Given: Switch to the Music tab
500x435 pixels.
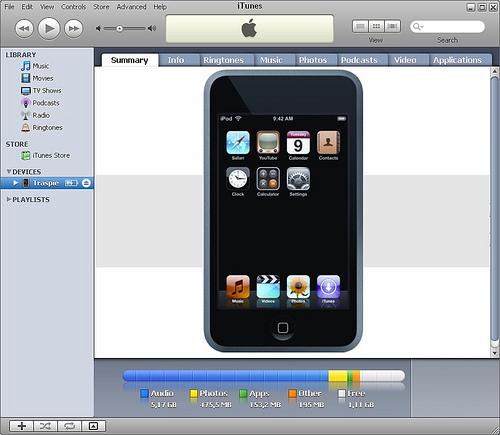Looking at the screenshot, I should pos(271,60).
